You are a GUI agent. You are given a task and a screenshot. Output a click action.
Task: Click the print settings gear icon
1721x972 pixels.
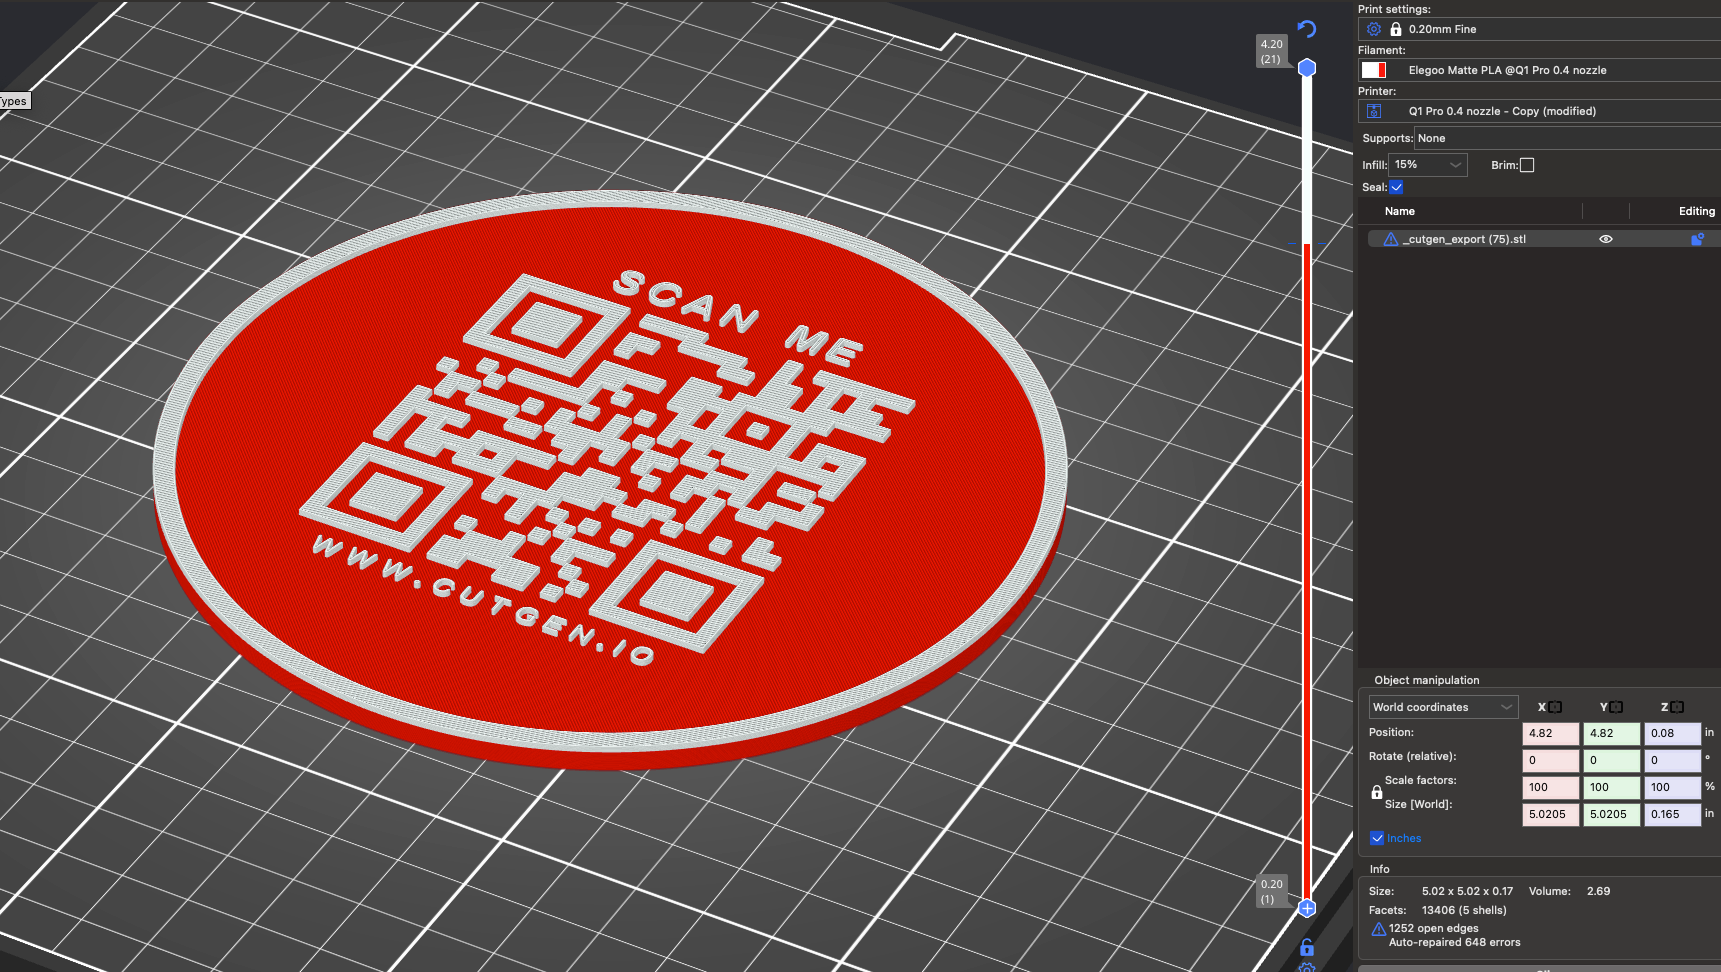[1374, 30]
